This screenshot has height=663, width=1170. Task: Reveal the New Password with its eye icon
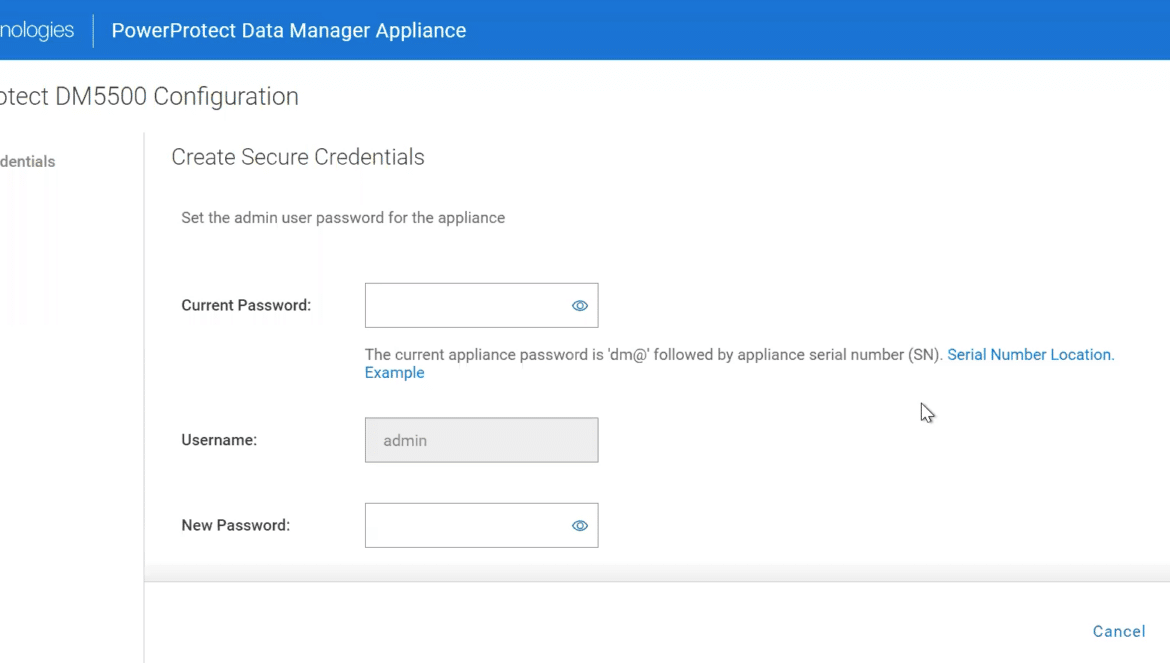point(580,526)
